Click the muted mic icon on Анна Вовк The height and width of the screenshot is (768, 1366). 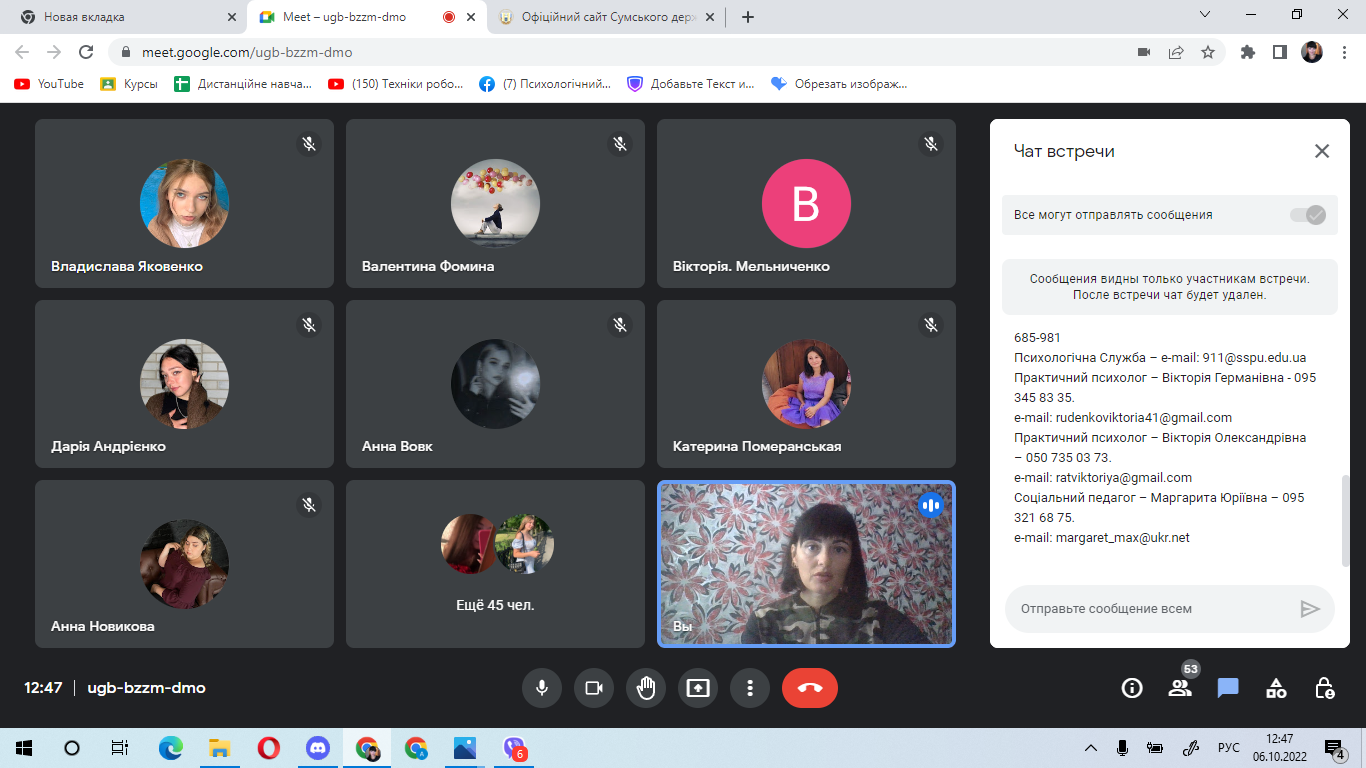pos(620,324)
